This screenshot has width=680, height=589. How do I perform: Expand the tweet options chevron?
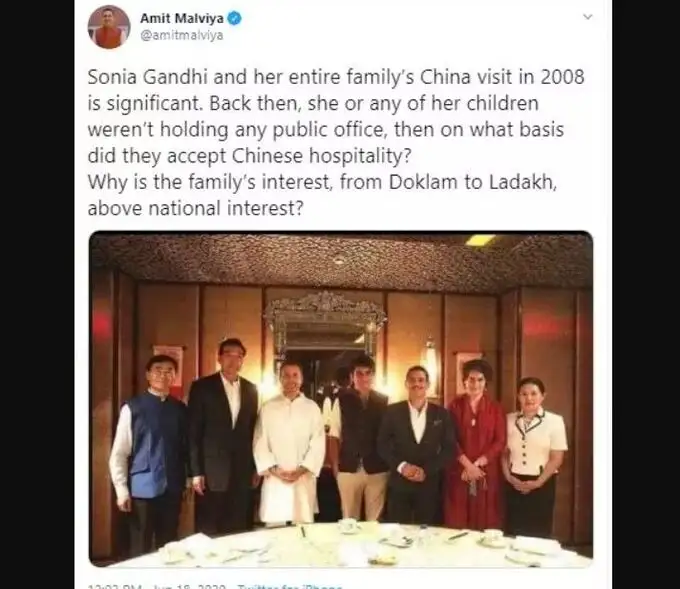[588, 17]
